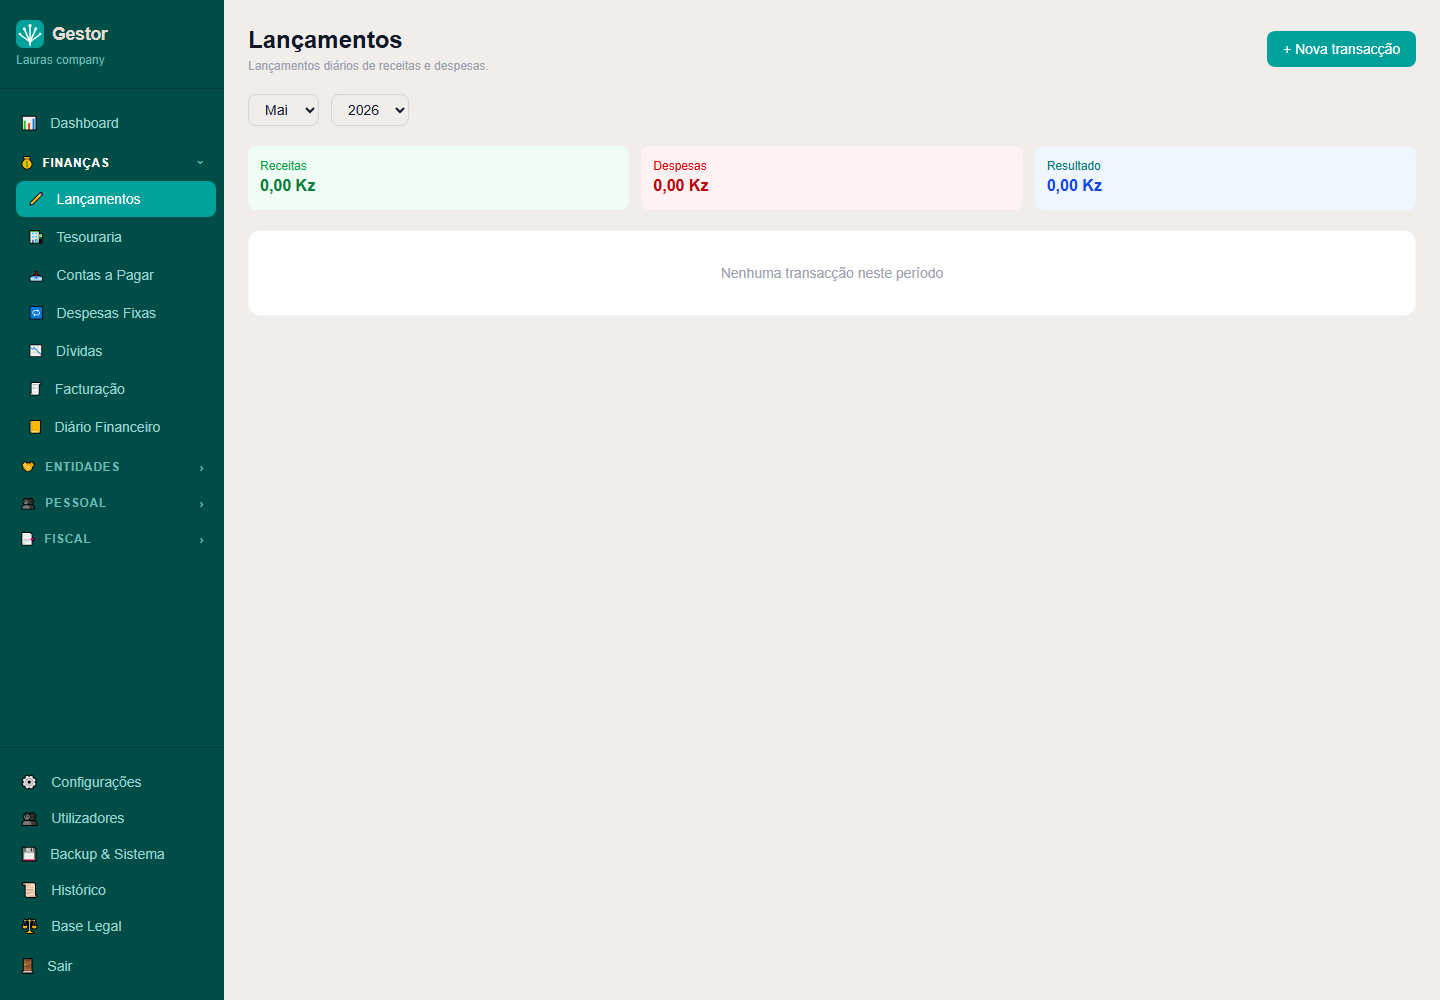
Task: Click Nova transacção button
Action: 1341,49
